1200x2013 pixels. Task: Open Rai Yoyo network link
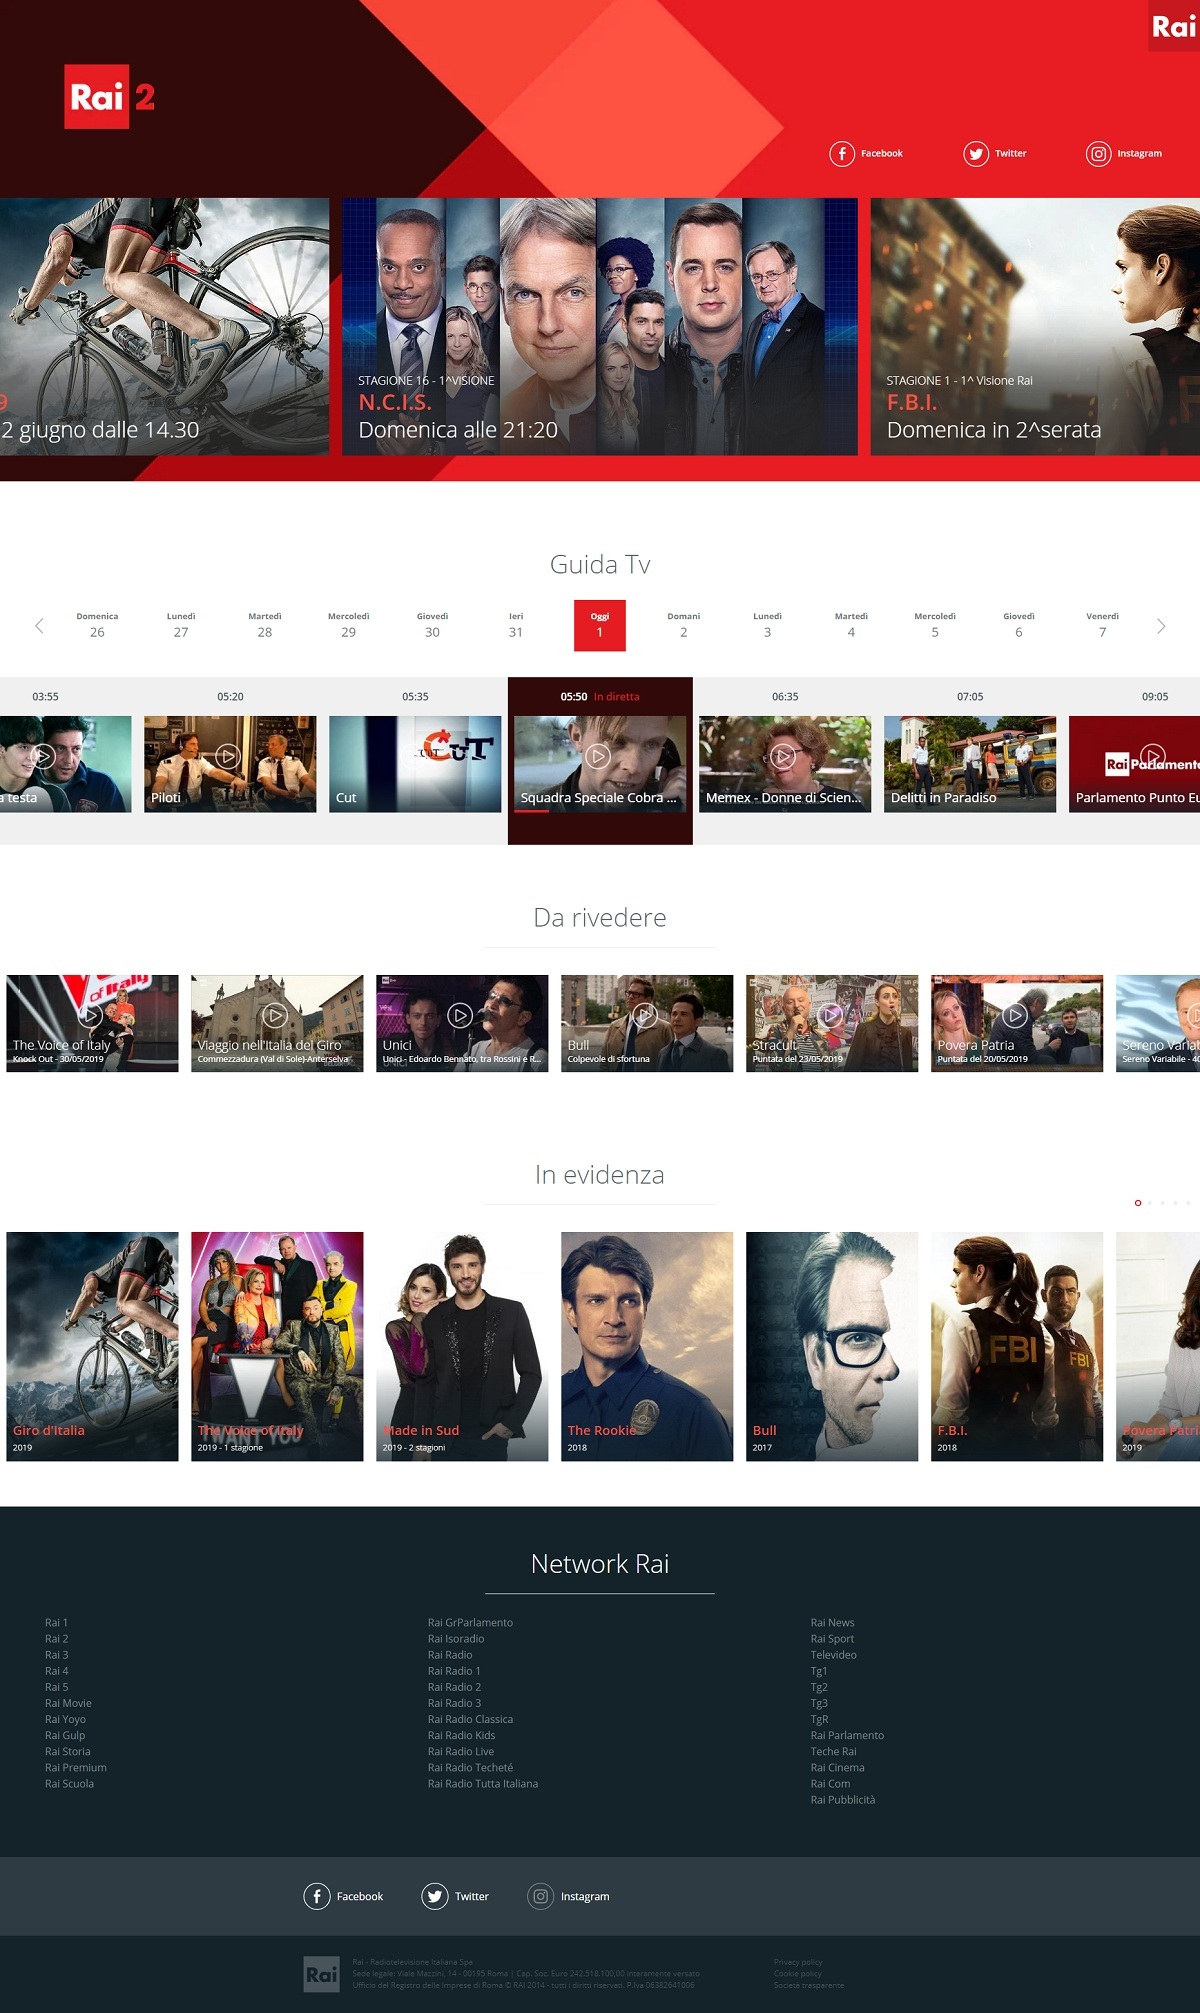click(x=65, y=1719)
